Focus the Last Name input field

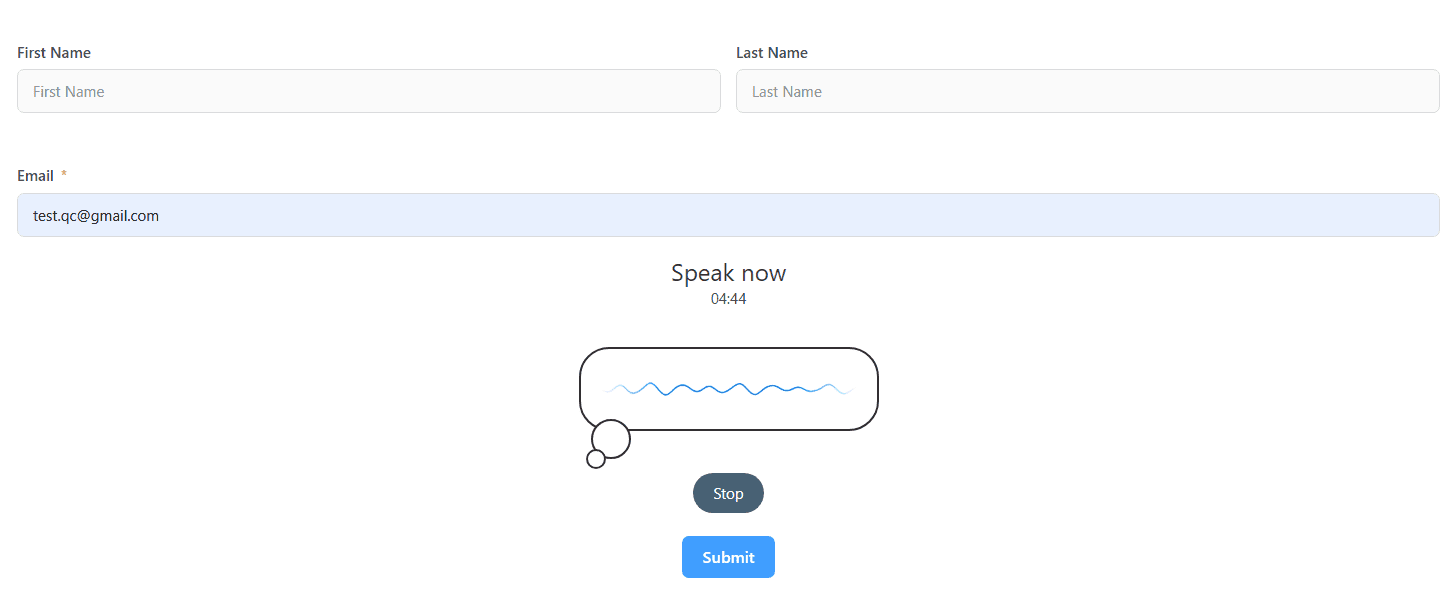pyautogui.click(x=1088, y=91)
